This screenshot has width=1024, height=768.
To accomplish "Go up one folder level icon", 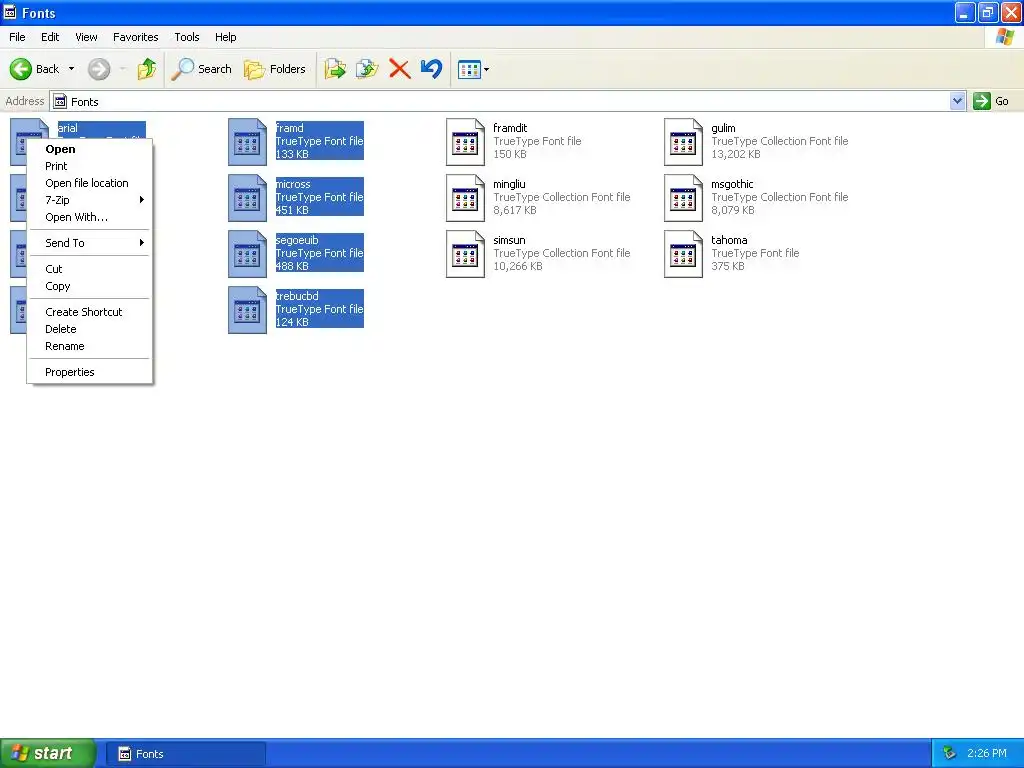I will click(147, 69).
